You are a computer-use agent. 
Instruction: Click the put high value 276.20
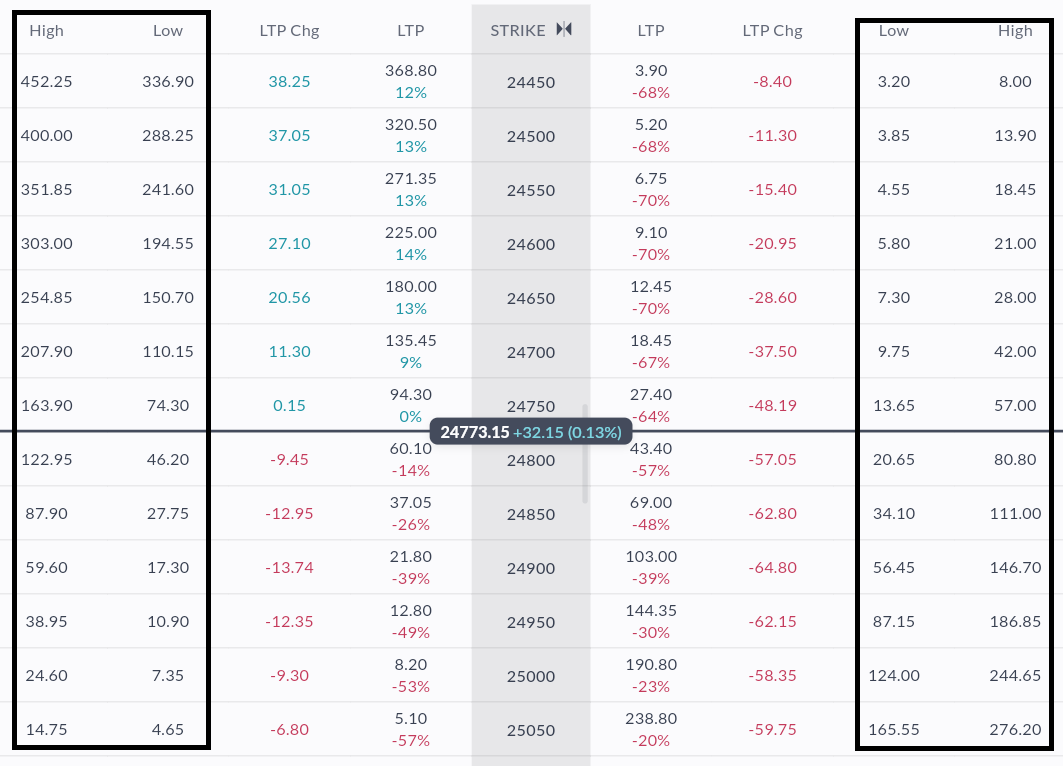[x=1015, y=730]
